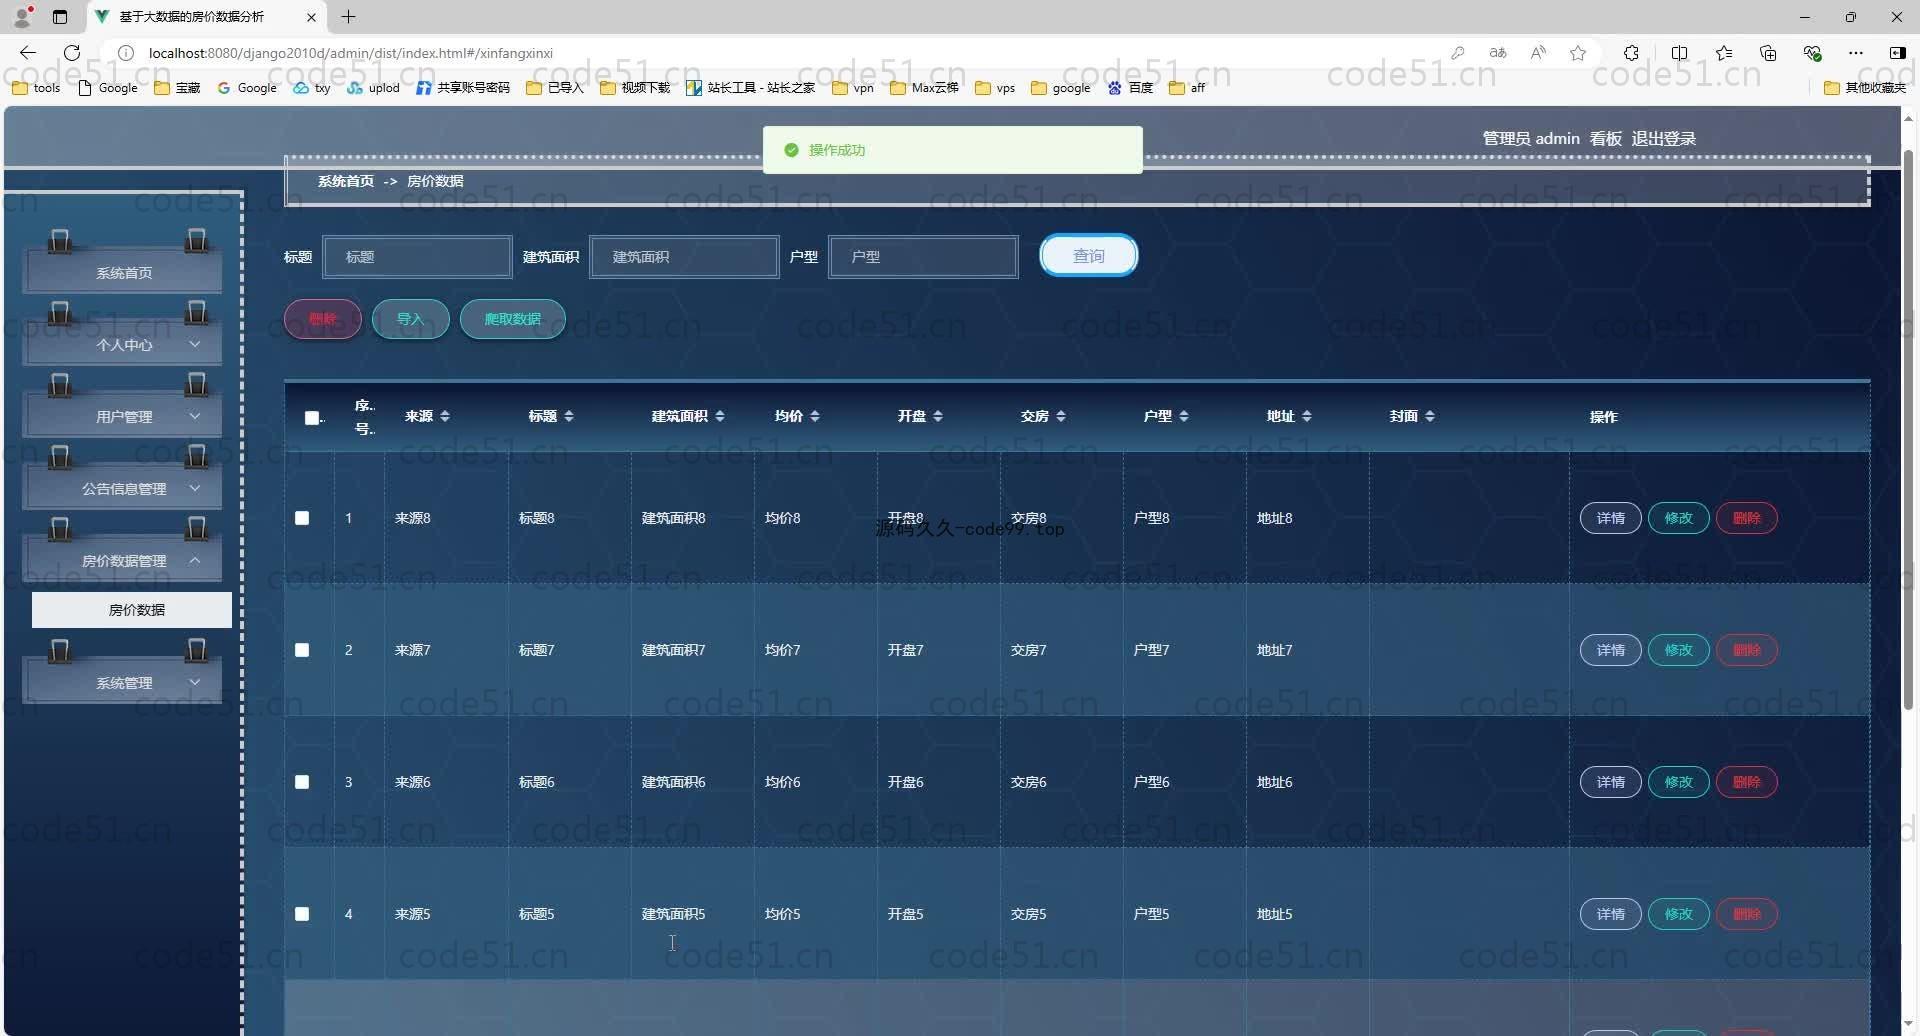The height and width of the screenshot is (1036, 1920).
Task: Reload the page with refresh icon
Action: [72, 53]
